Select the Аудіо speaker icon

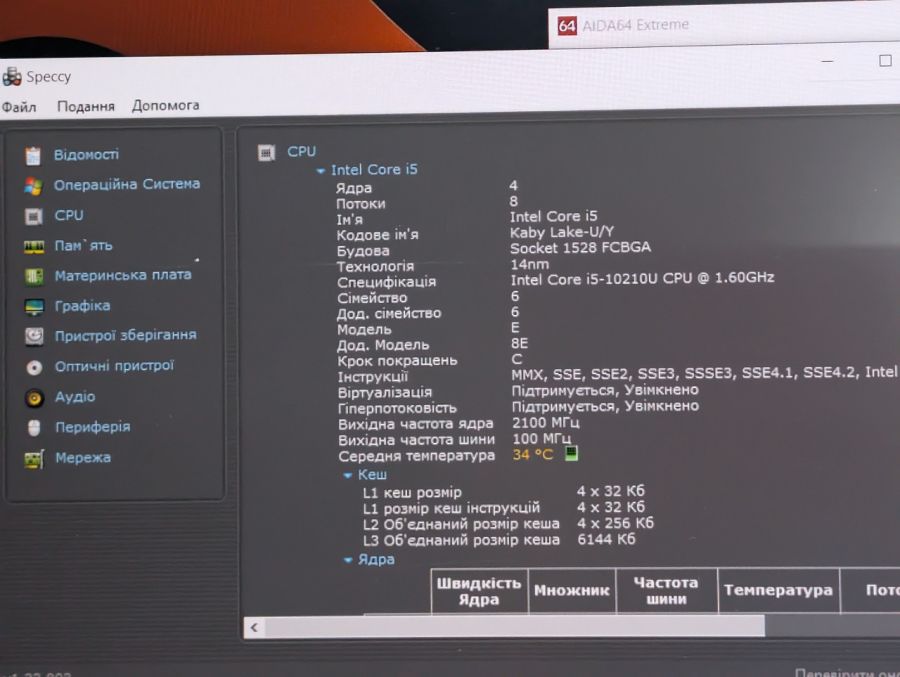(x=34, y=398)
